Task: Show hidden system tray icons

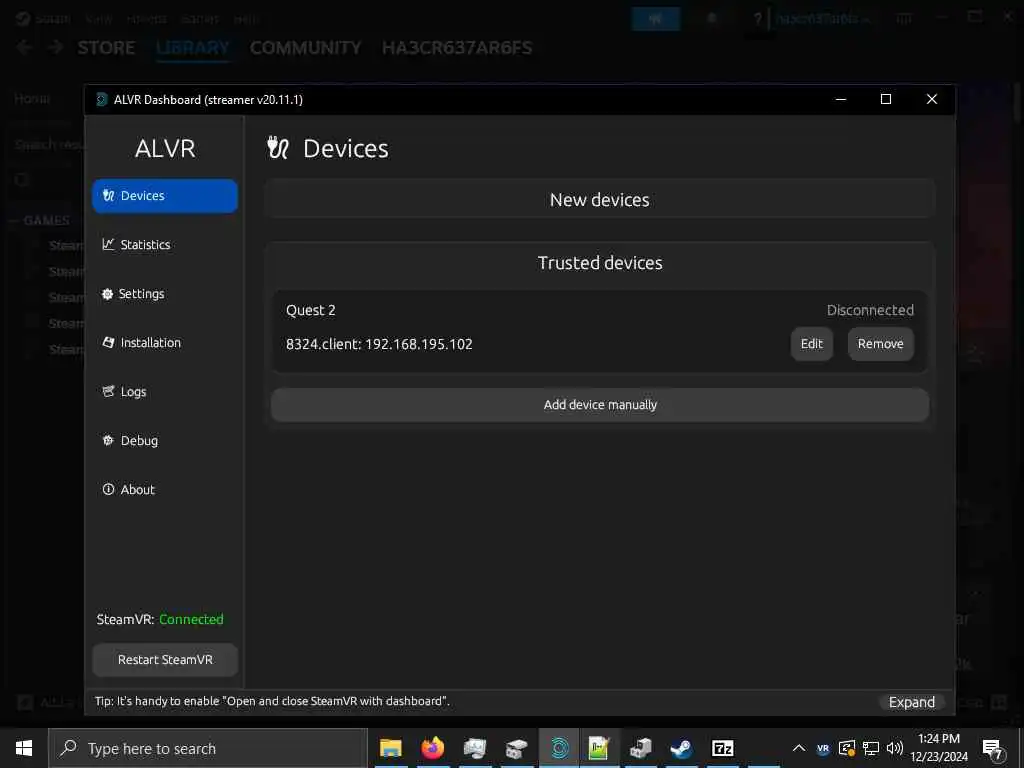Action: click(799, 748)
